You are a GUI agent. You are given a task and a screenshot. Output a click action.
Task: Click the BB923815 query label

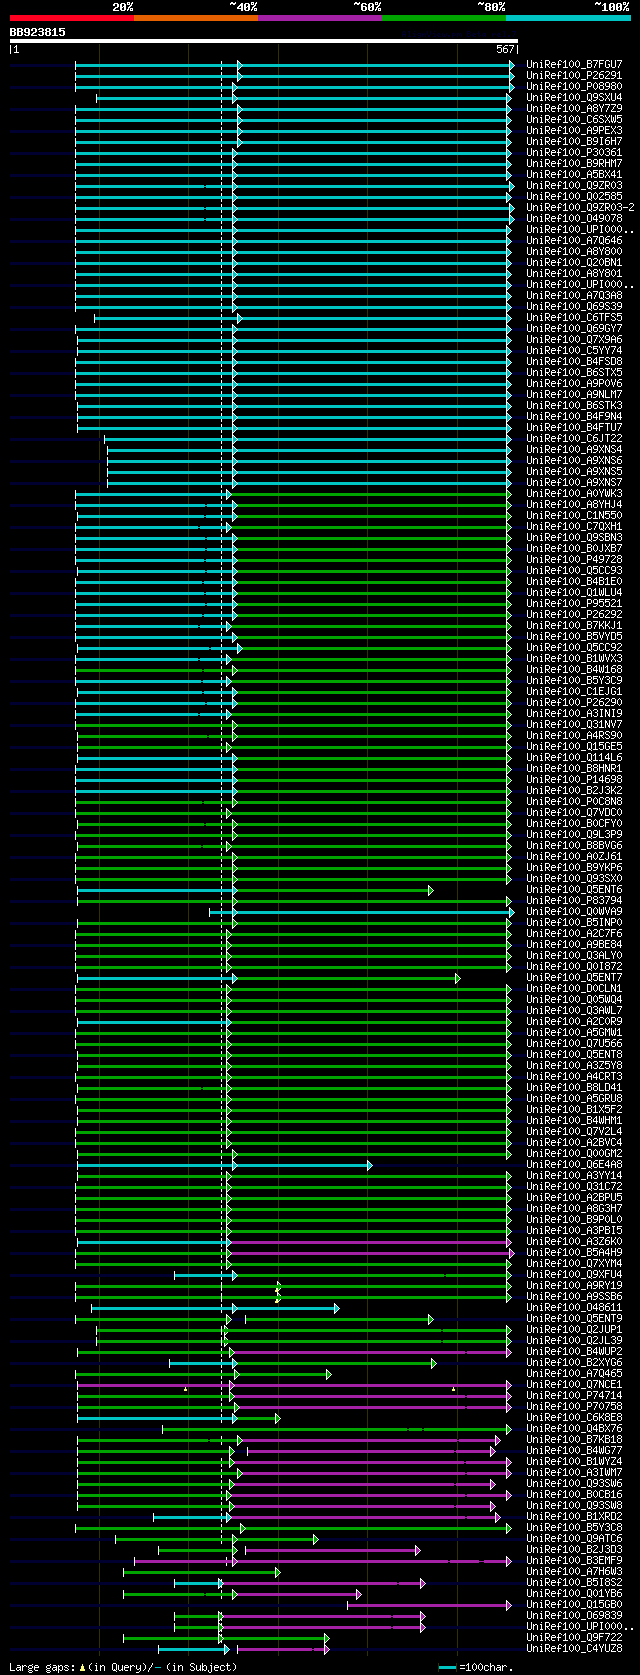pos(38,32)
